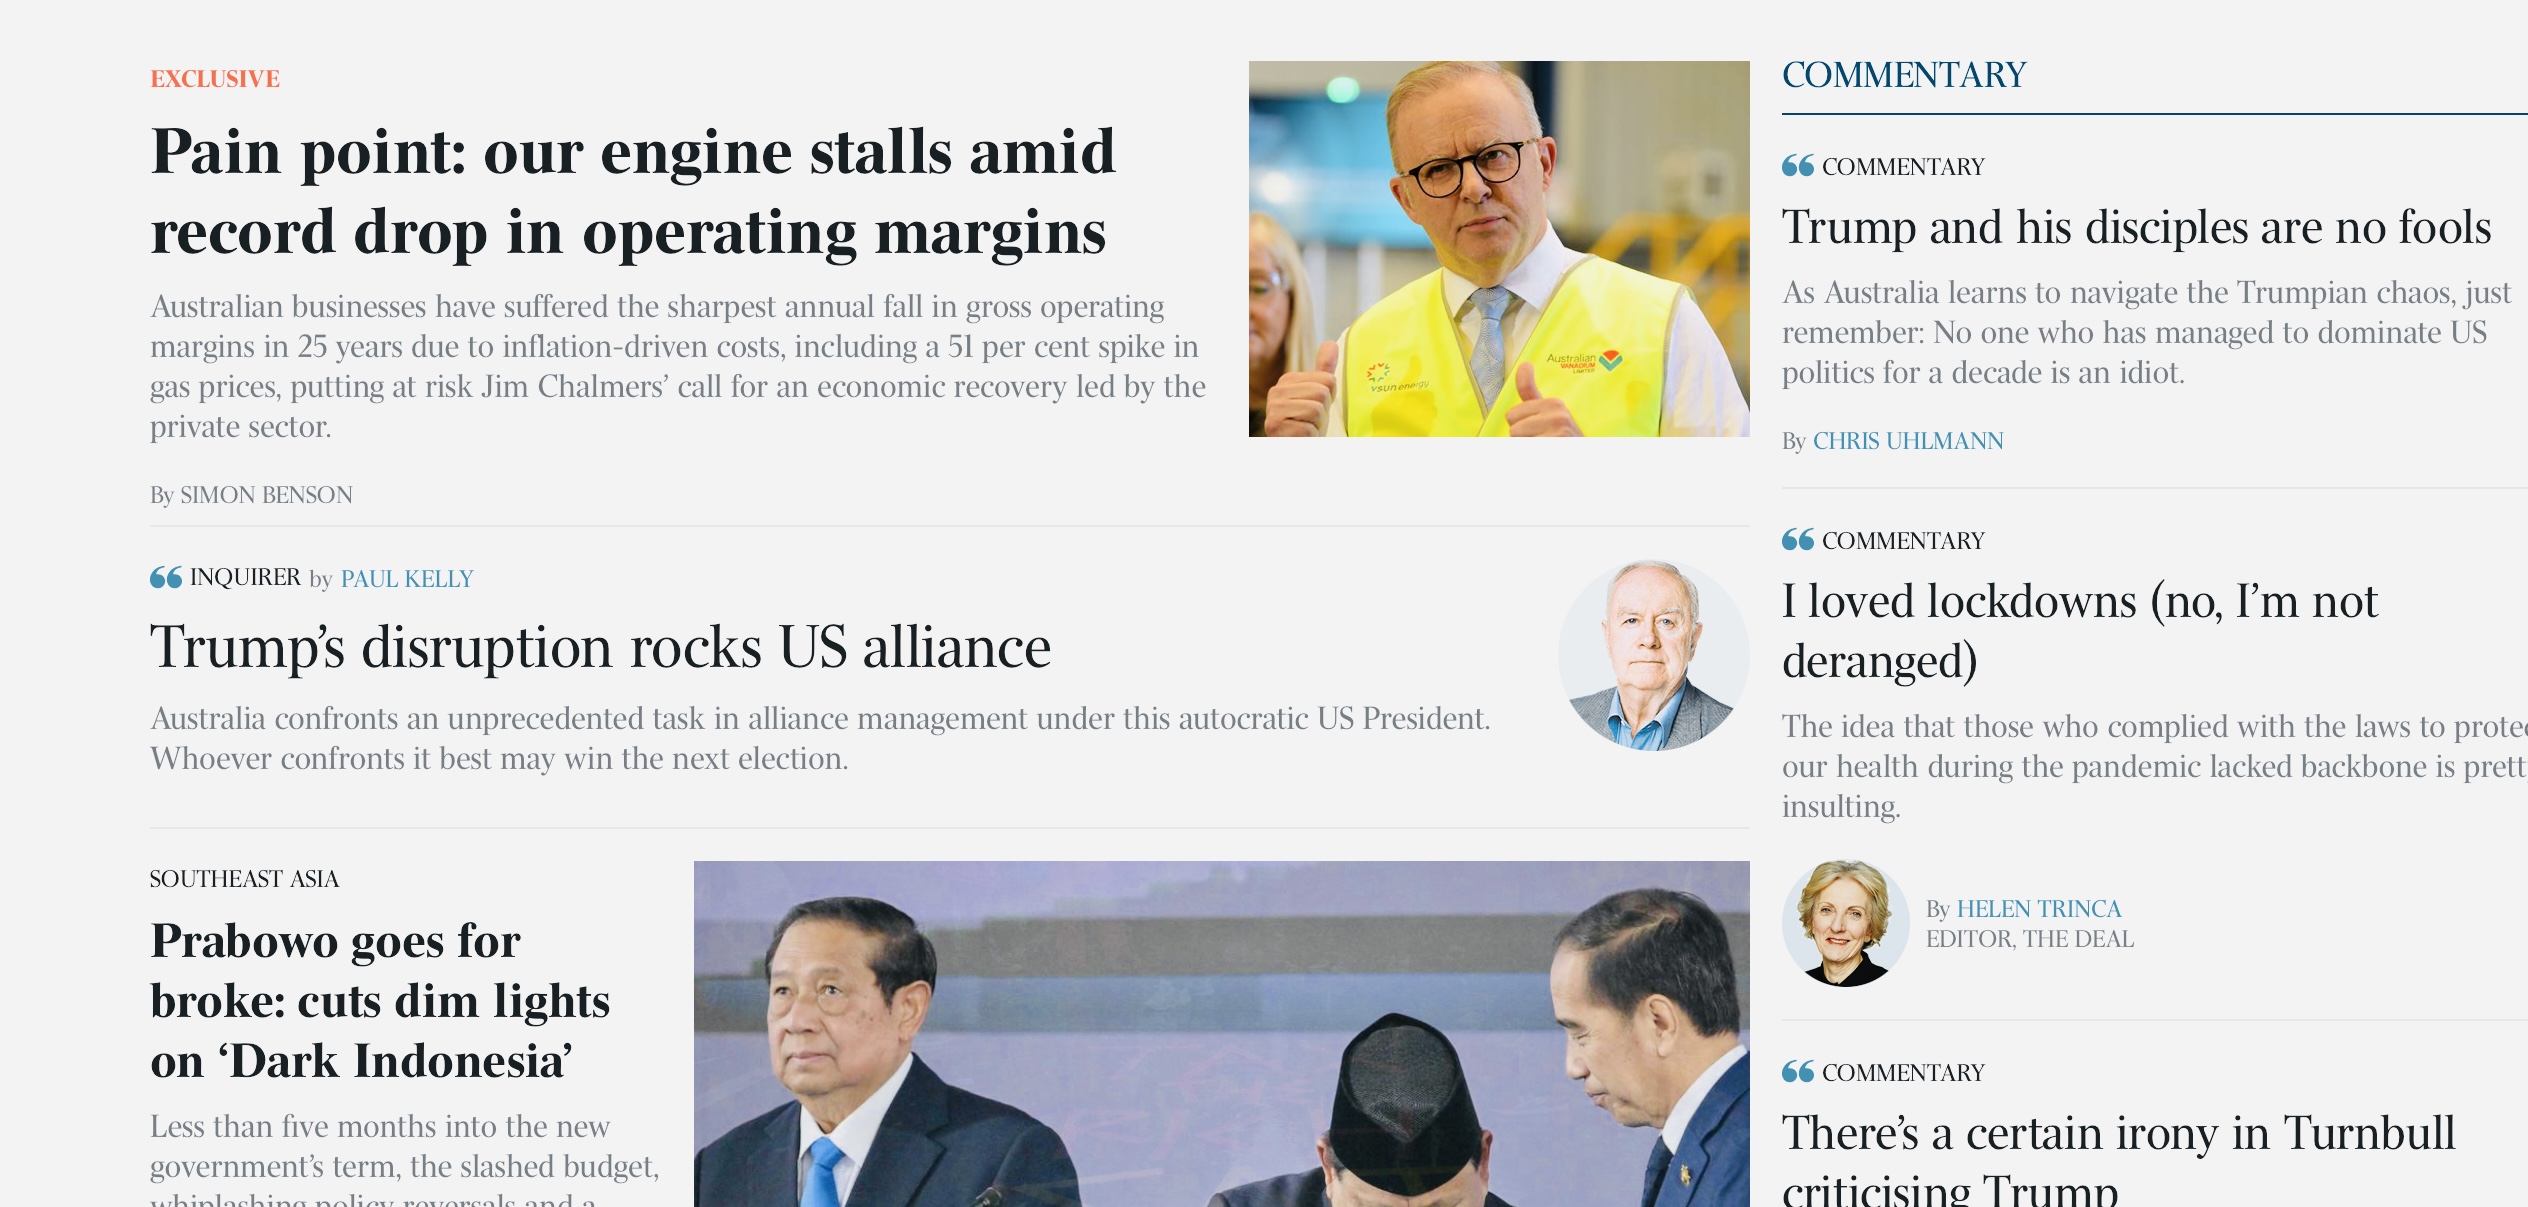Open 'Trump and his disciples are no fools'

(2136, 227)
